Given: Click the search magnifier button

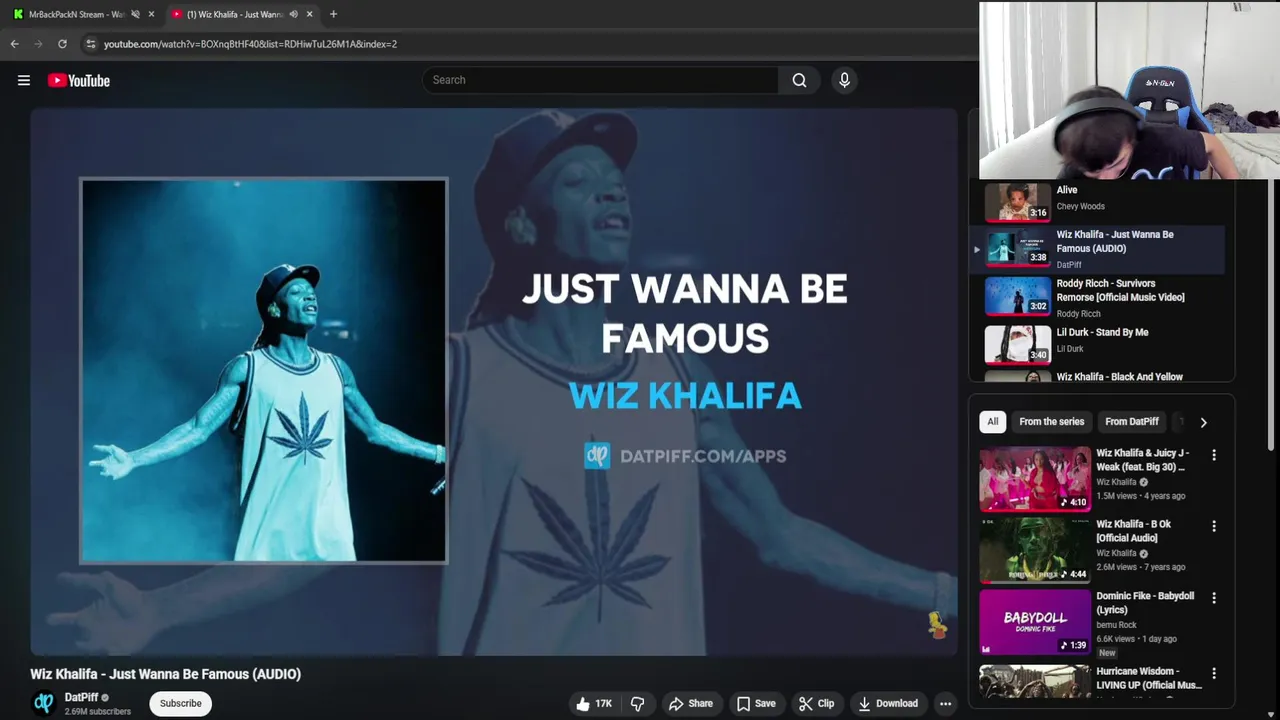Looking at the screenshot, I should 799,80.
